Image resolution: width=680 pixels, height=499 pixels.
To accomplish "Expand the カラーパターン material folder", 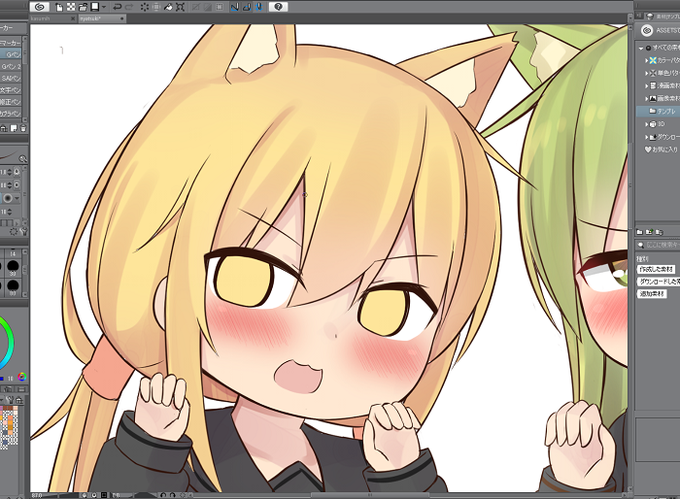I will tap(646, 61).
